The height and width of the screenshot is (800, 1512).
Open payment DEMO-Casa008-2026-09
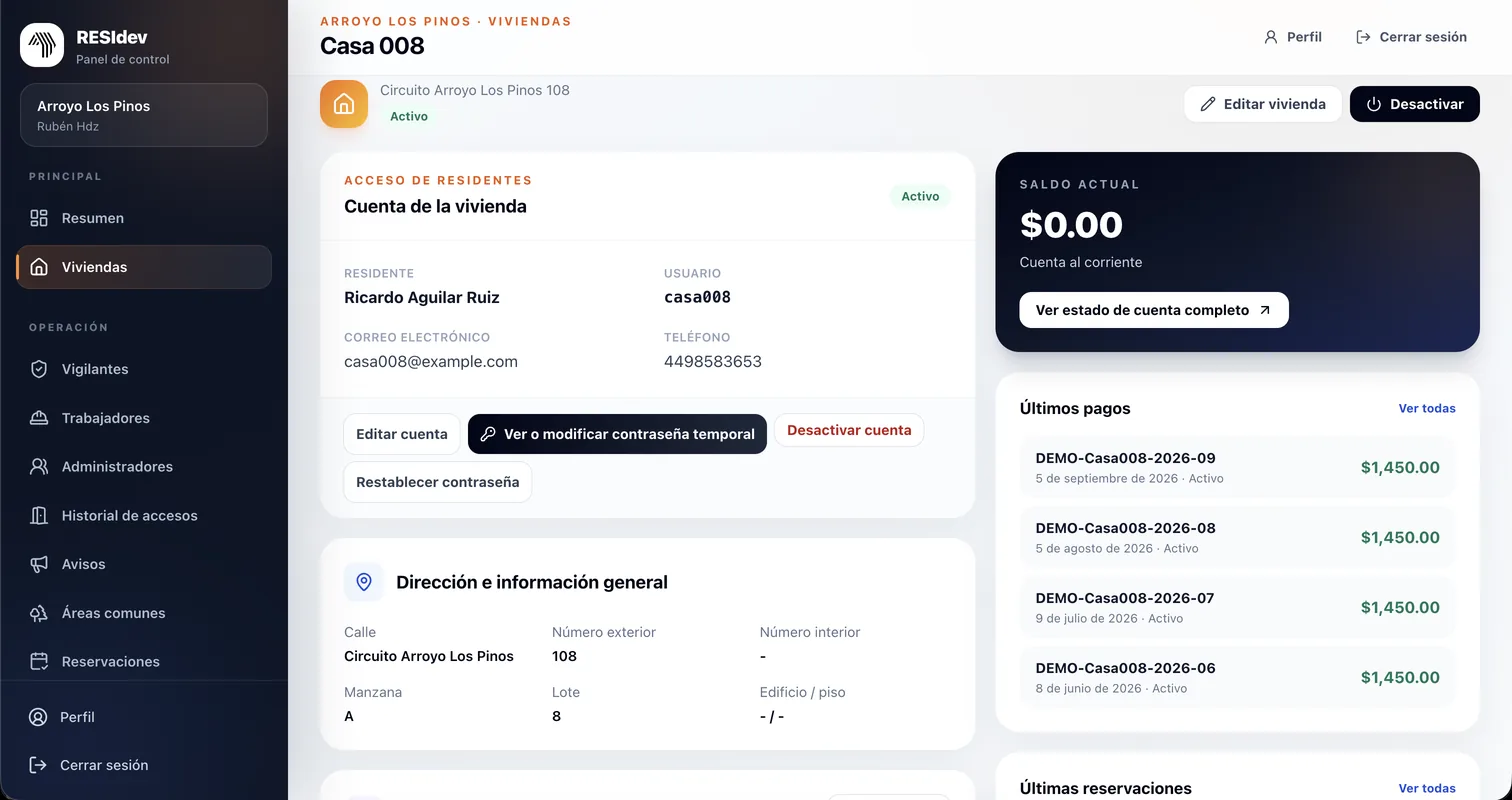(1238, 467)
